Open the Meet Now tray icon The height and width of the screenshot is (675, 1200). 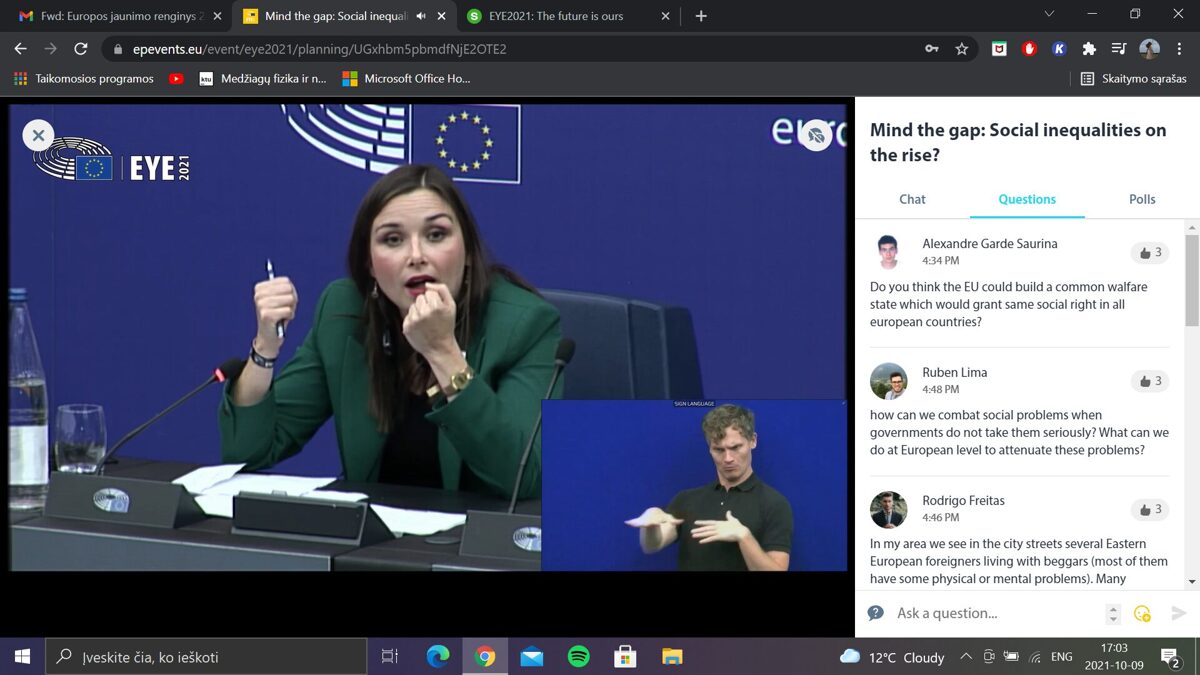pyautogui.click(x=989, y=657)
